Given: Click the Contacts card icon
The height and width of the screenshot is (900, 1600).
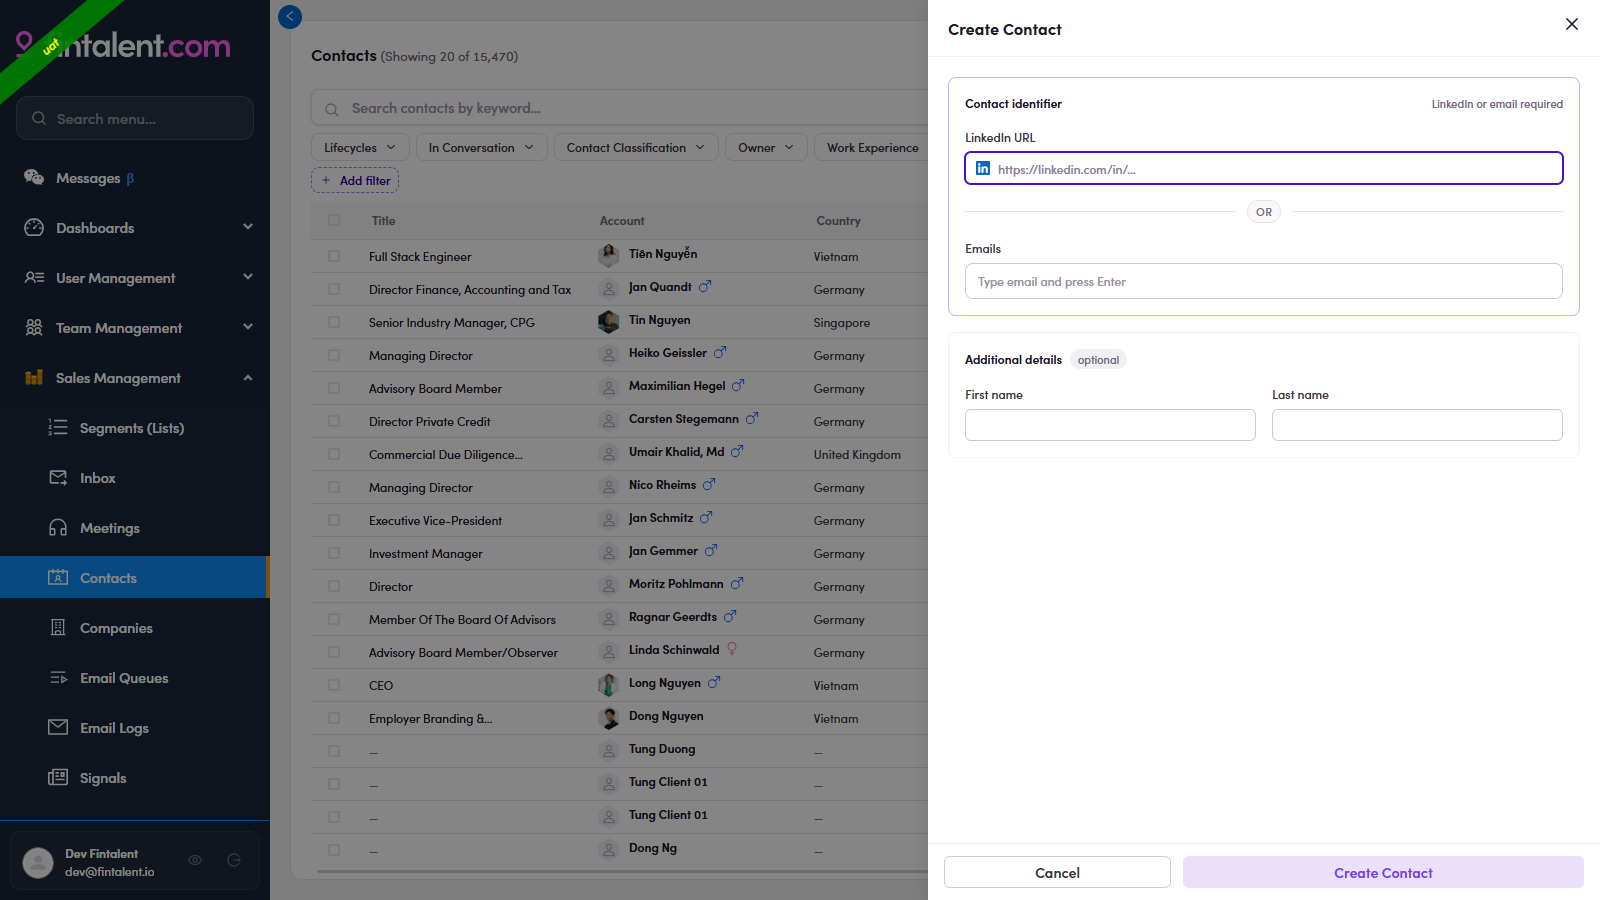Looking at the screenshot, I should point(58,577).
